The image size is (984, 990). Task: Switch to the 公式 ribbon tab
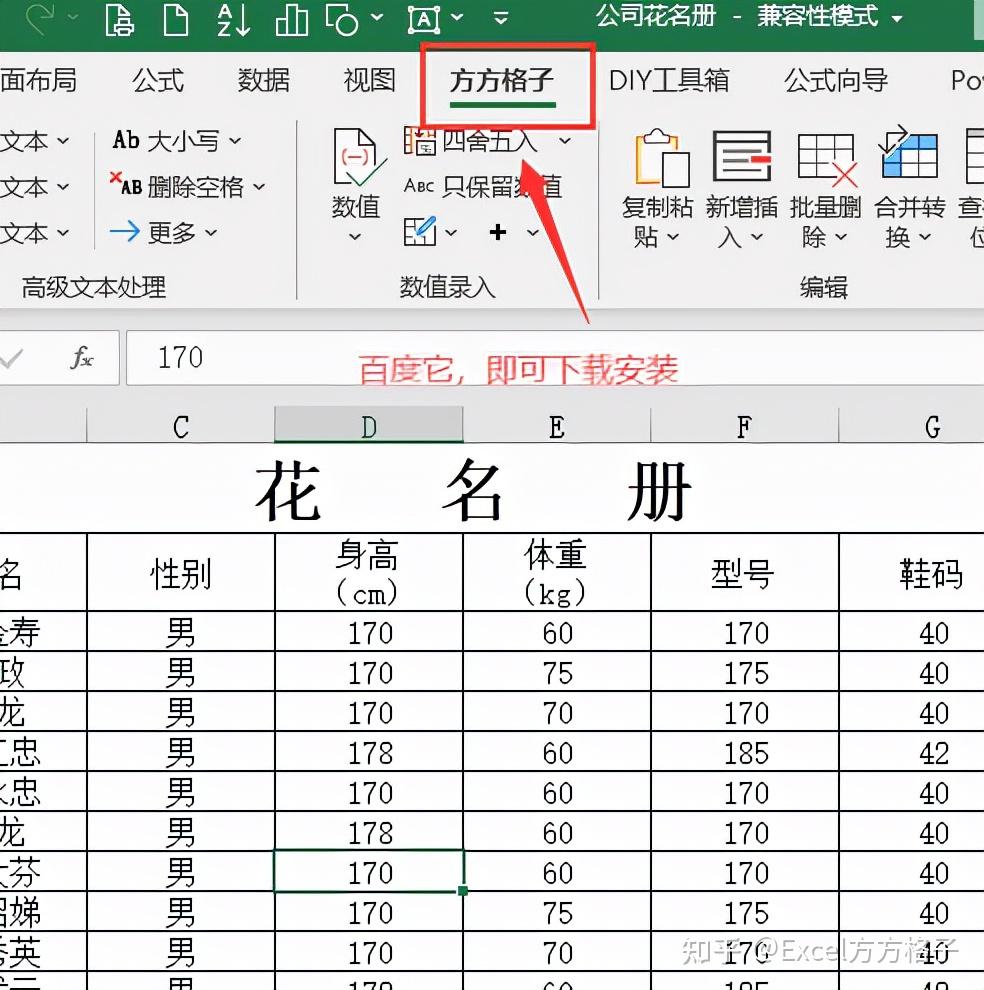click(158, 80)
